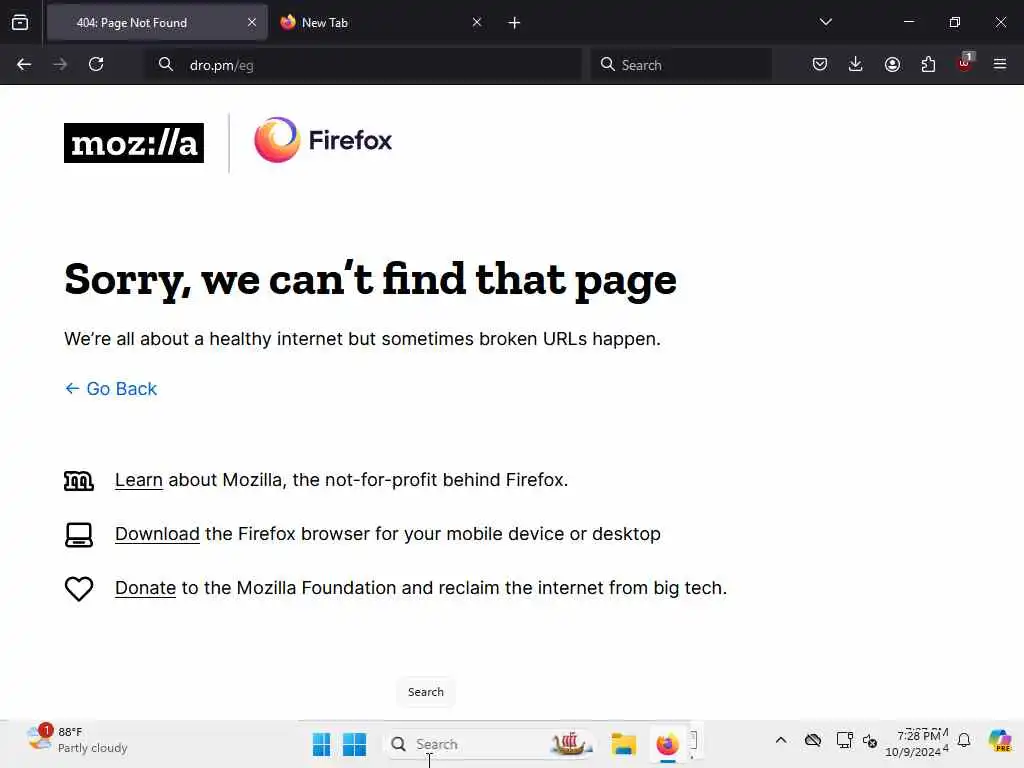Go back one page in browser toolbar
1024x768 pixels.
click(24, 64)
